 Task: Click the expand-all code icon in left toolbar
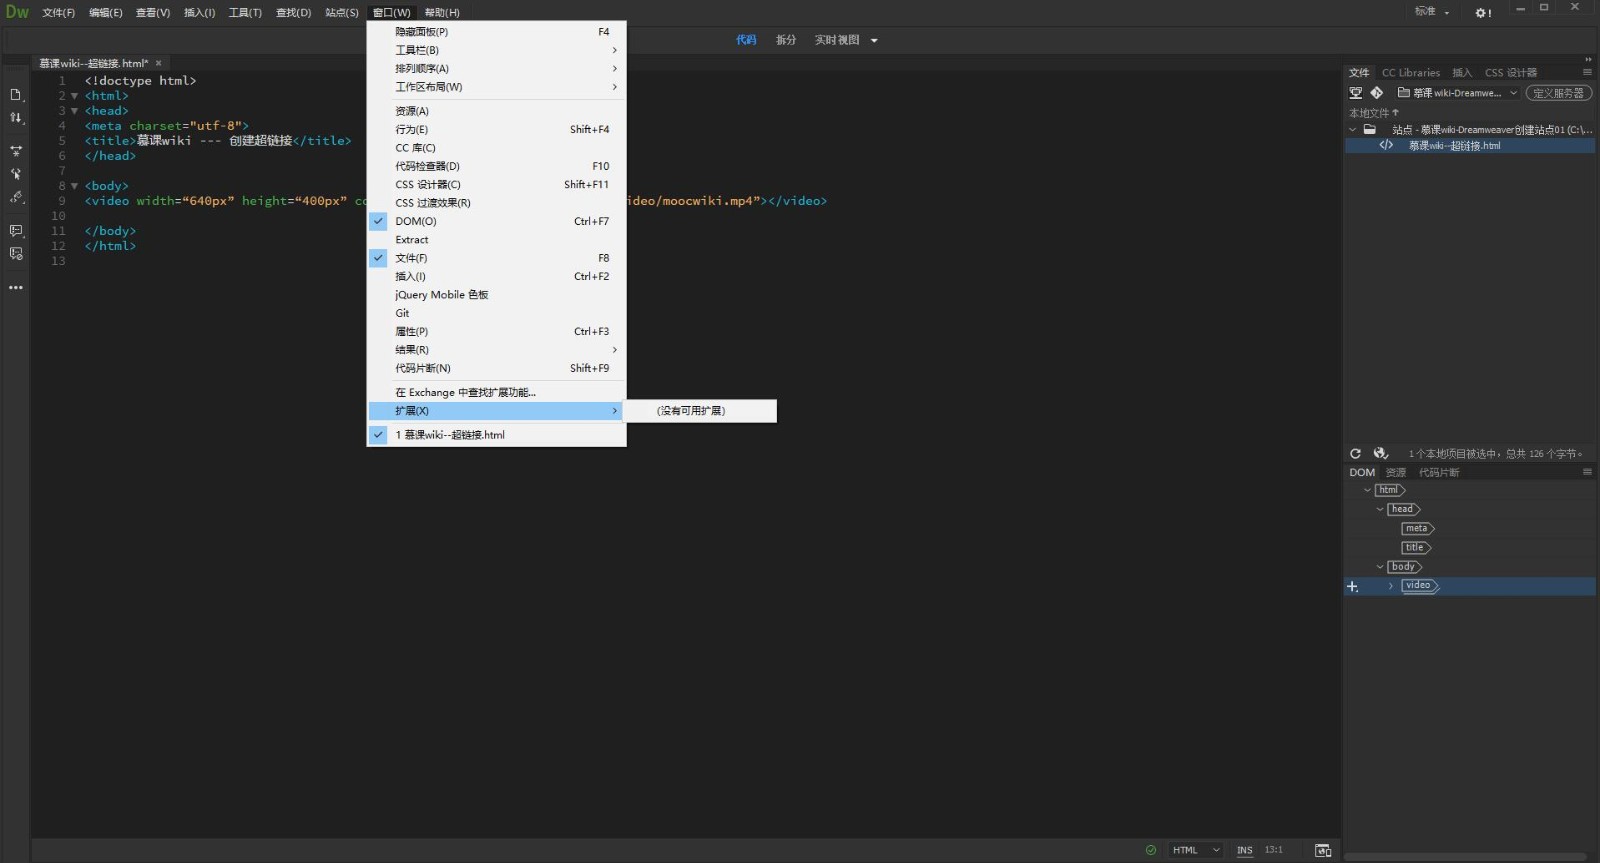tap(16, 151)
